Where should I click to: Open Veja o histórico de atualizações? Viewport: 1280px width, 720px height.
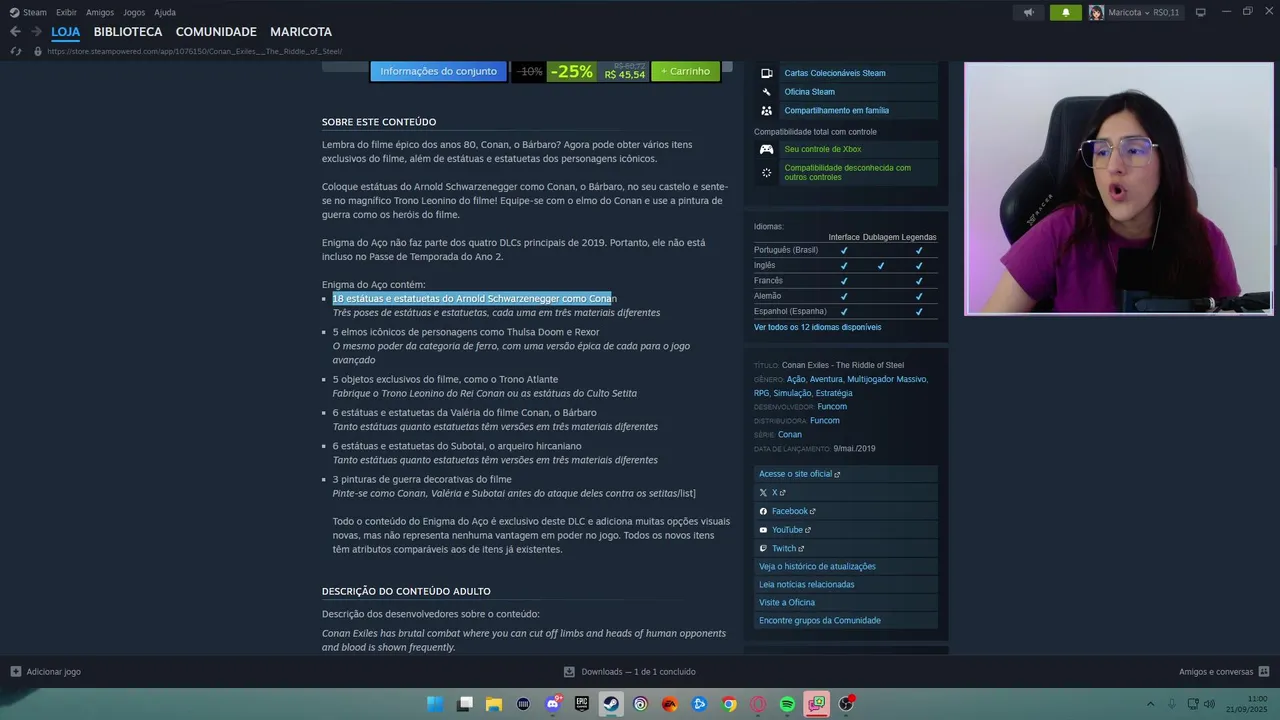coord(846,567)
